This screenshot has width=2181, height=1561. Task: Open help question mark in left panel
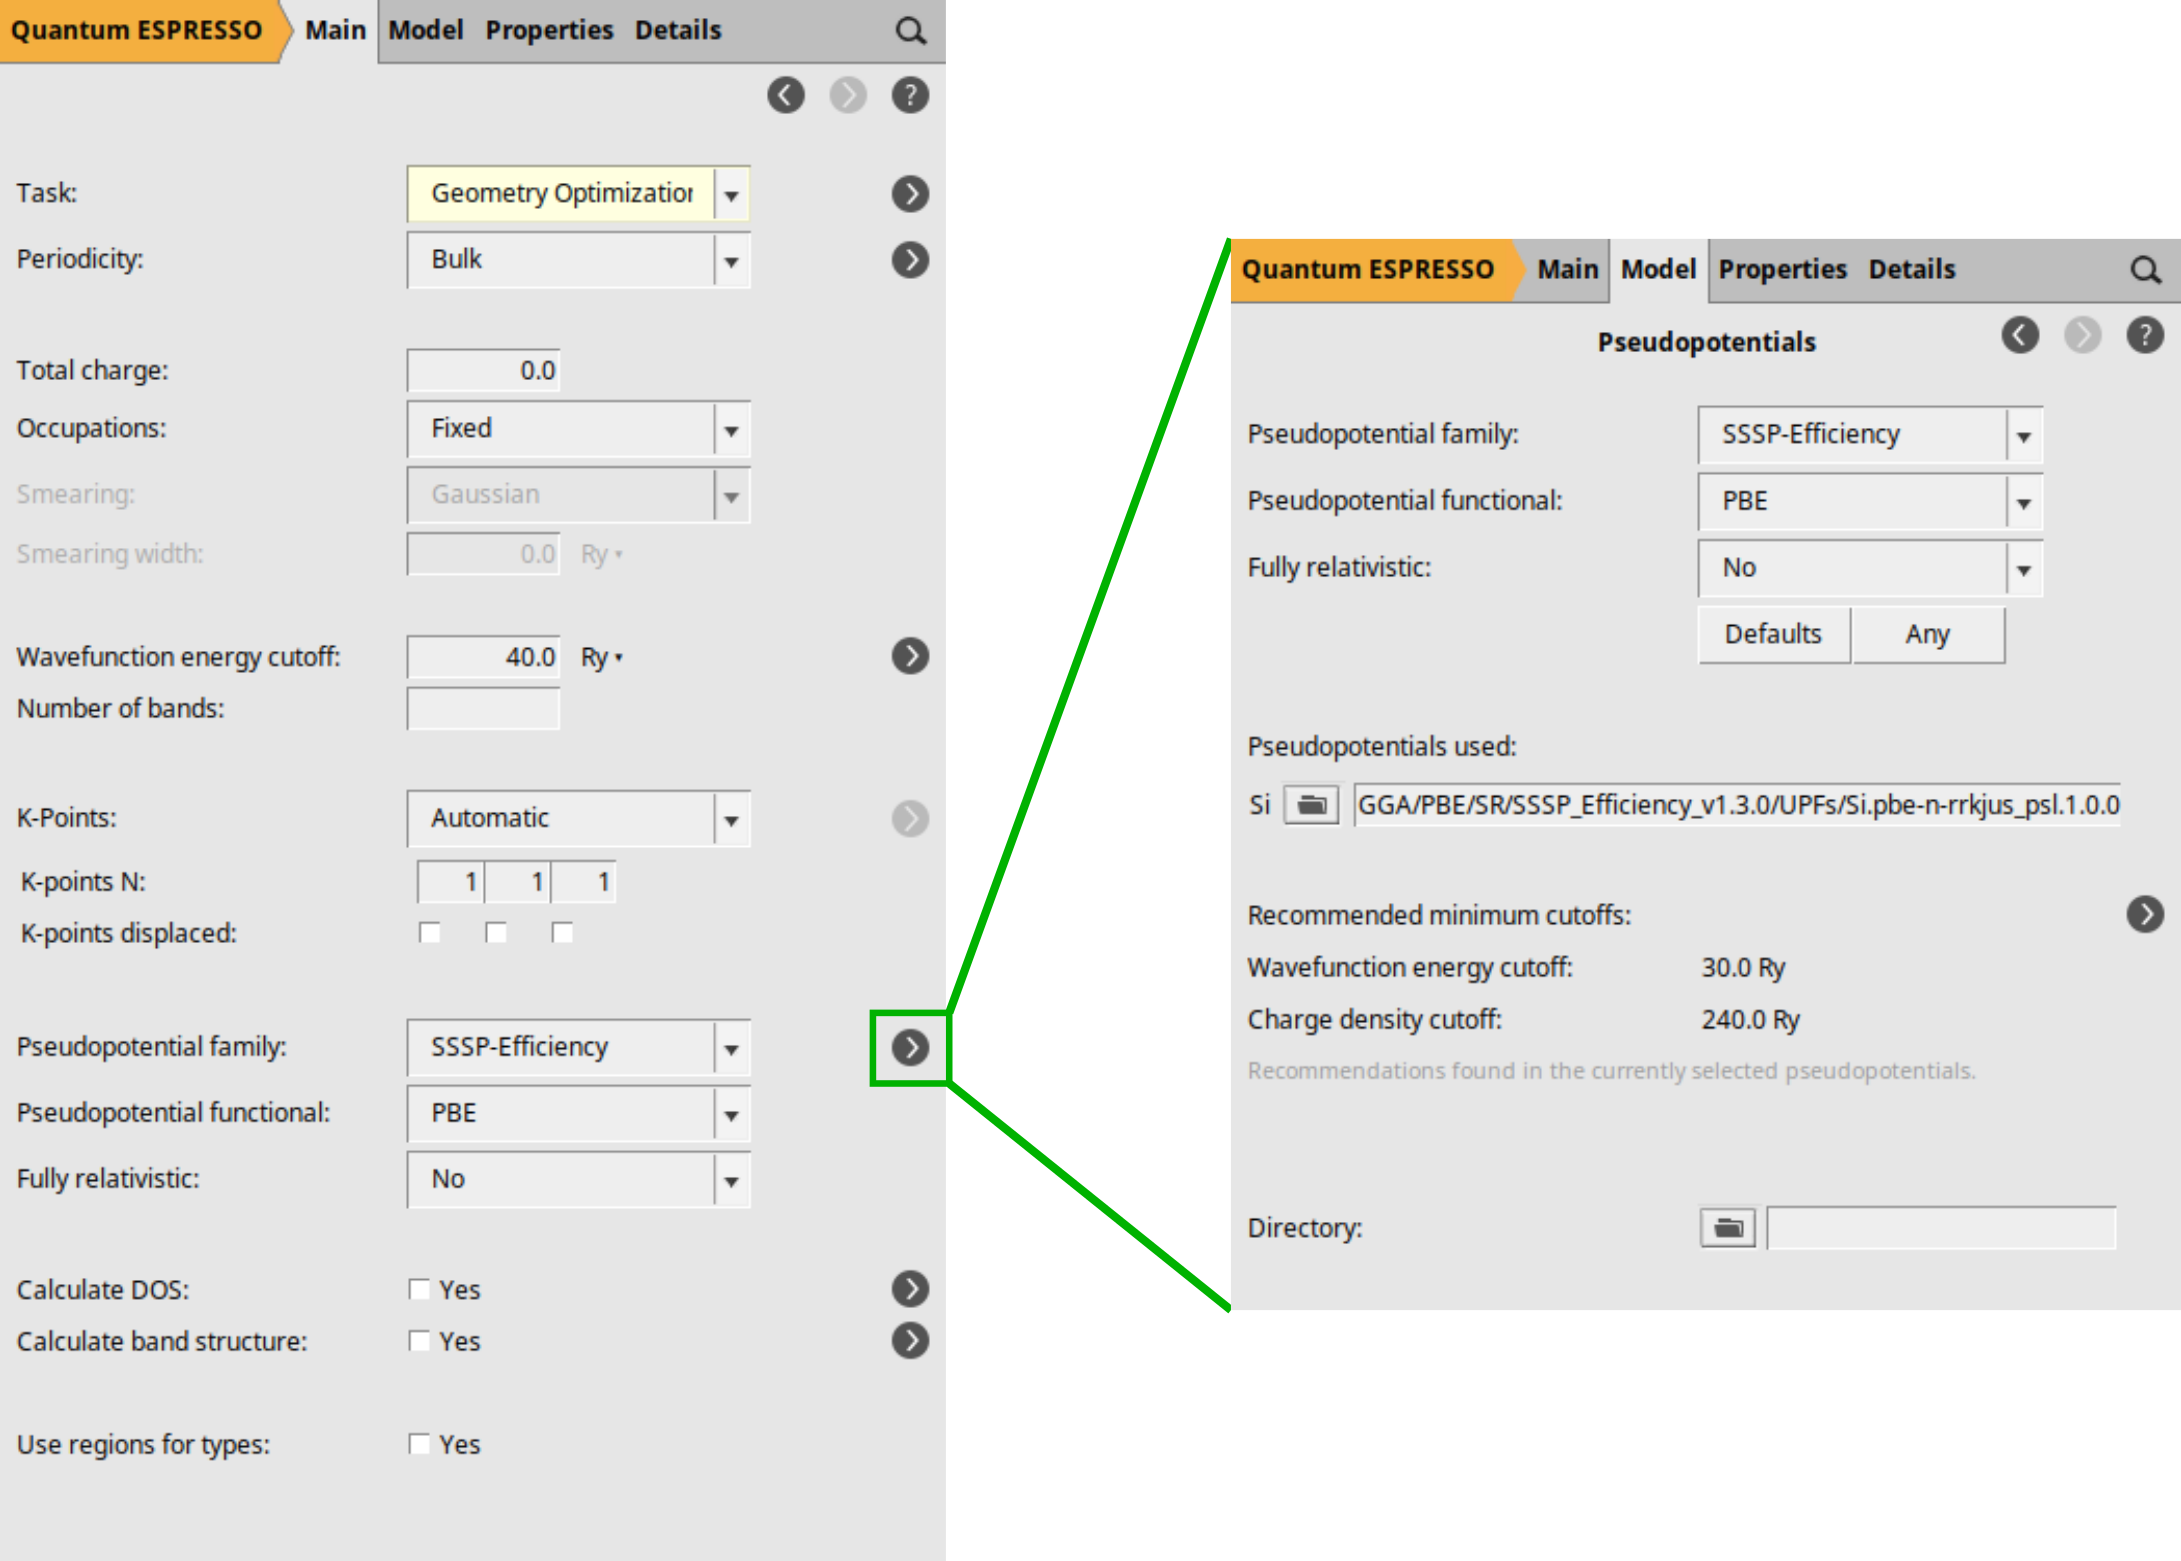click(x=910, y=95)
